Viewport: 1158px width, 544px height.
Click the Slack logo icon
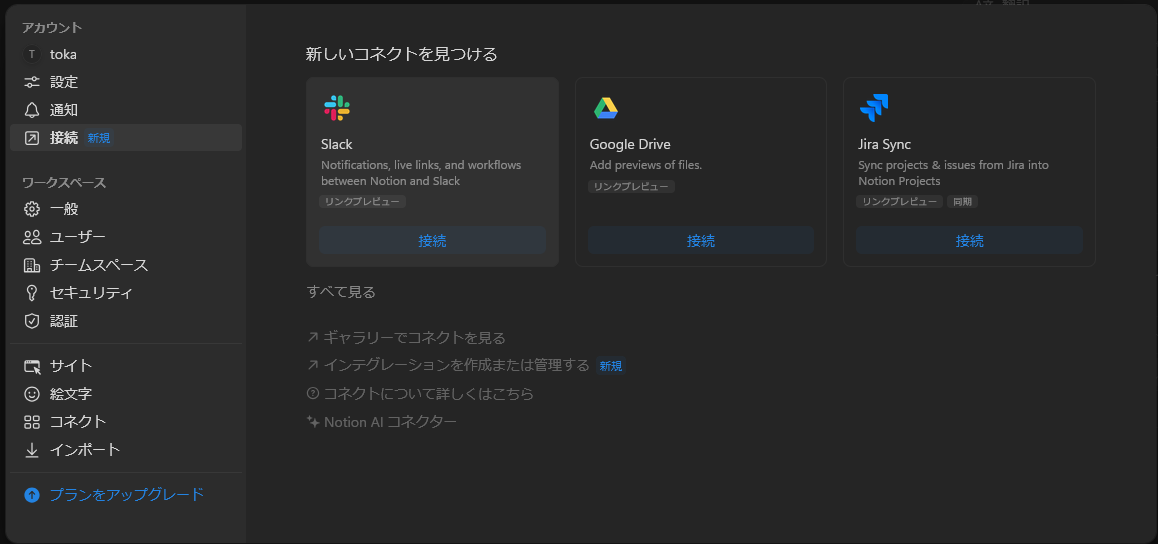point(337,109)
